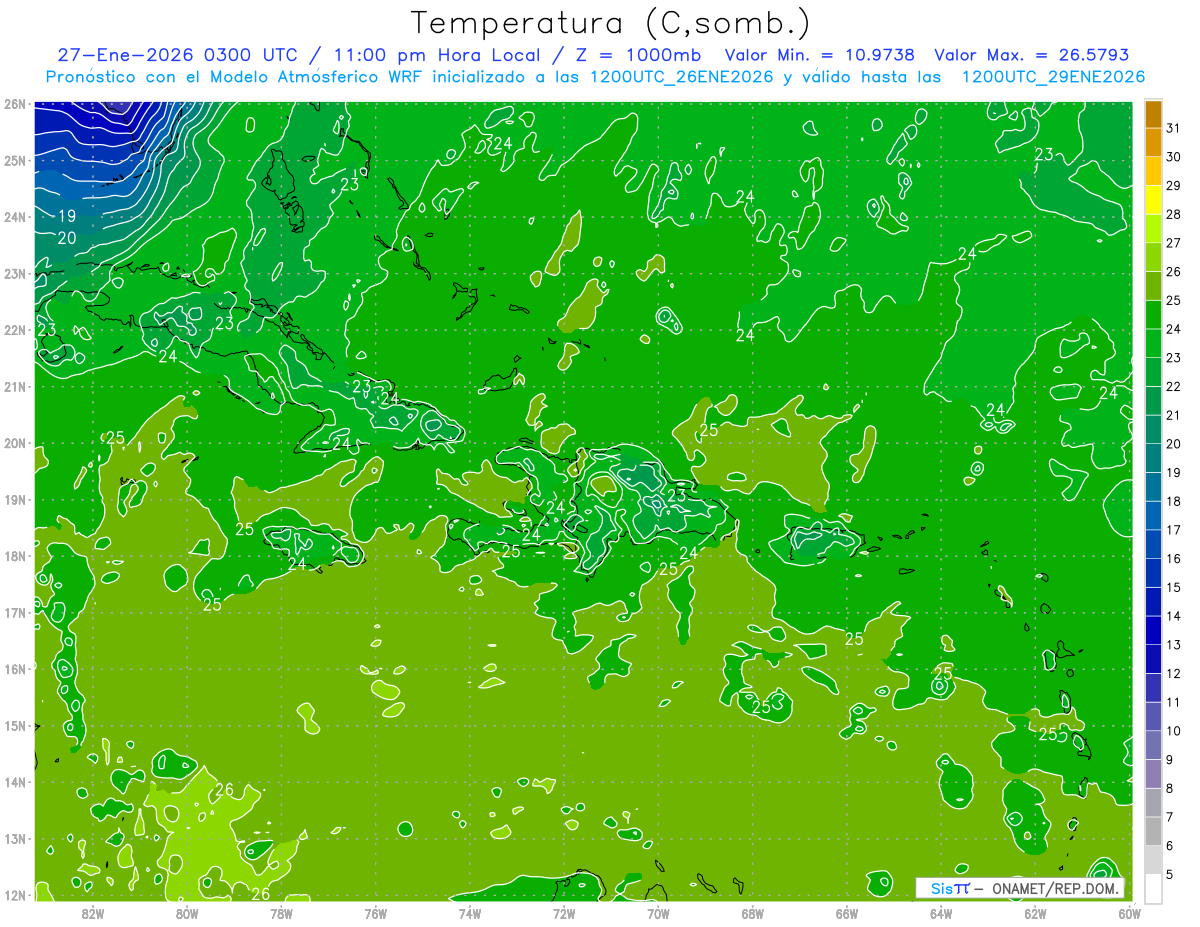Click the 'Valor Max. = 26.5793' value
1200x927 pixels.
(1032, 55)
